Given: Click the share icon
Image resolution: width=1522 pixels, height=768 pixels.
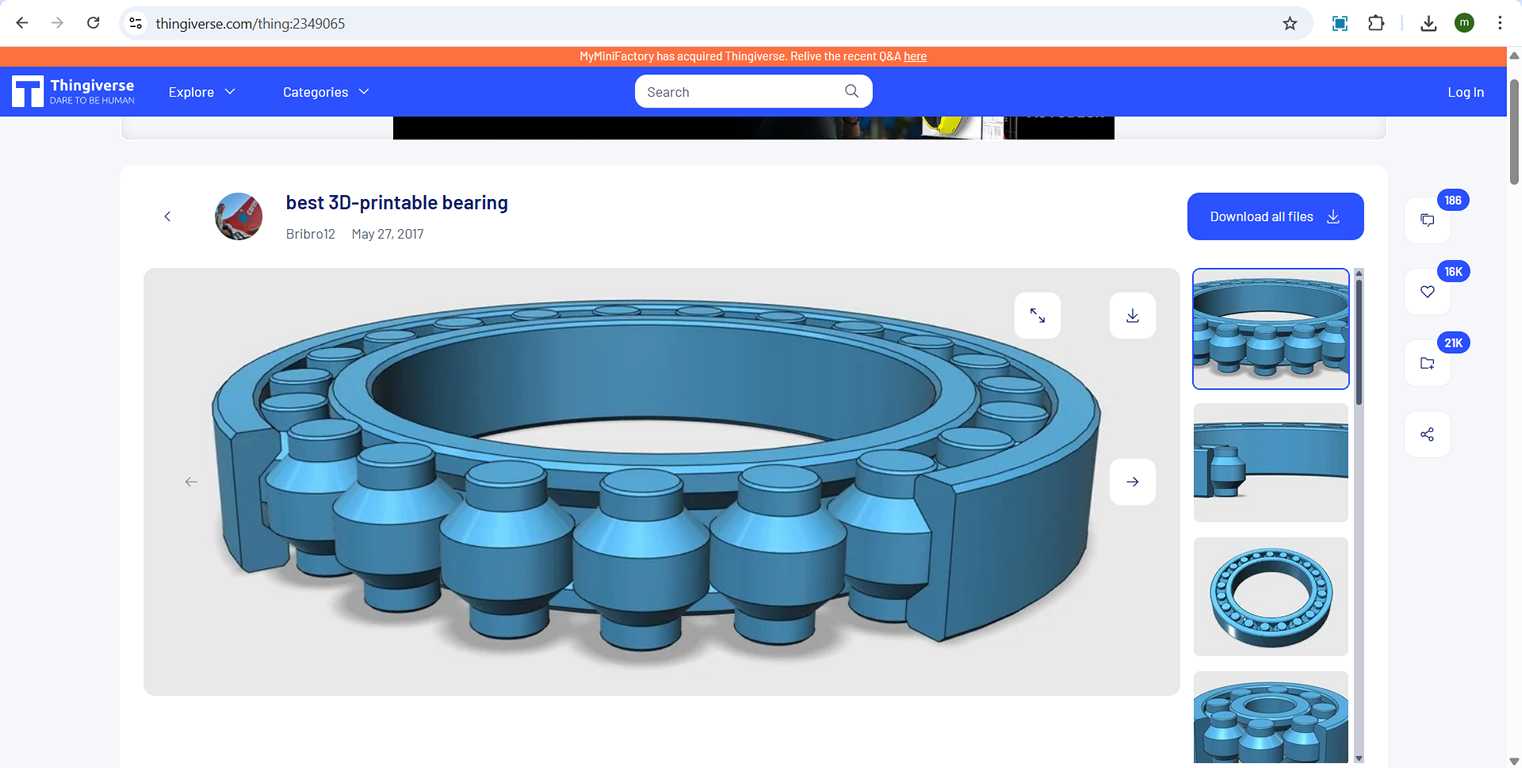Looking at the screenshot, I should 1427,435.
